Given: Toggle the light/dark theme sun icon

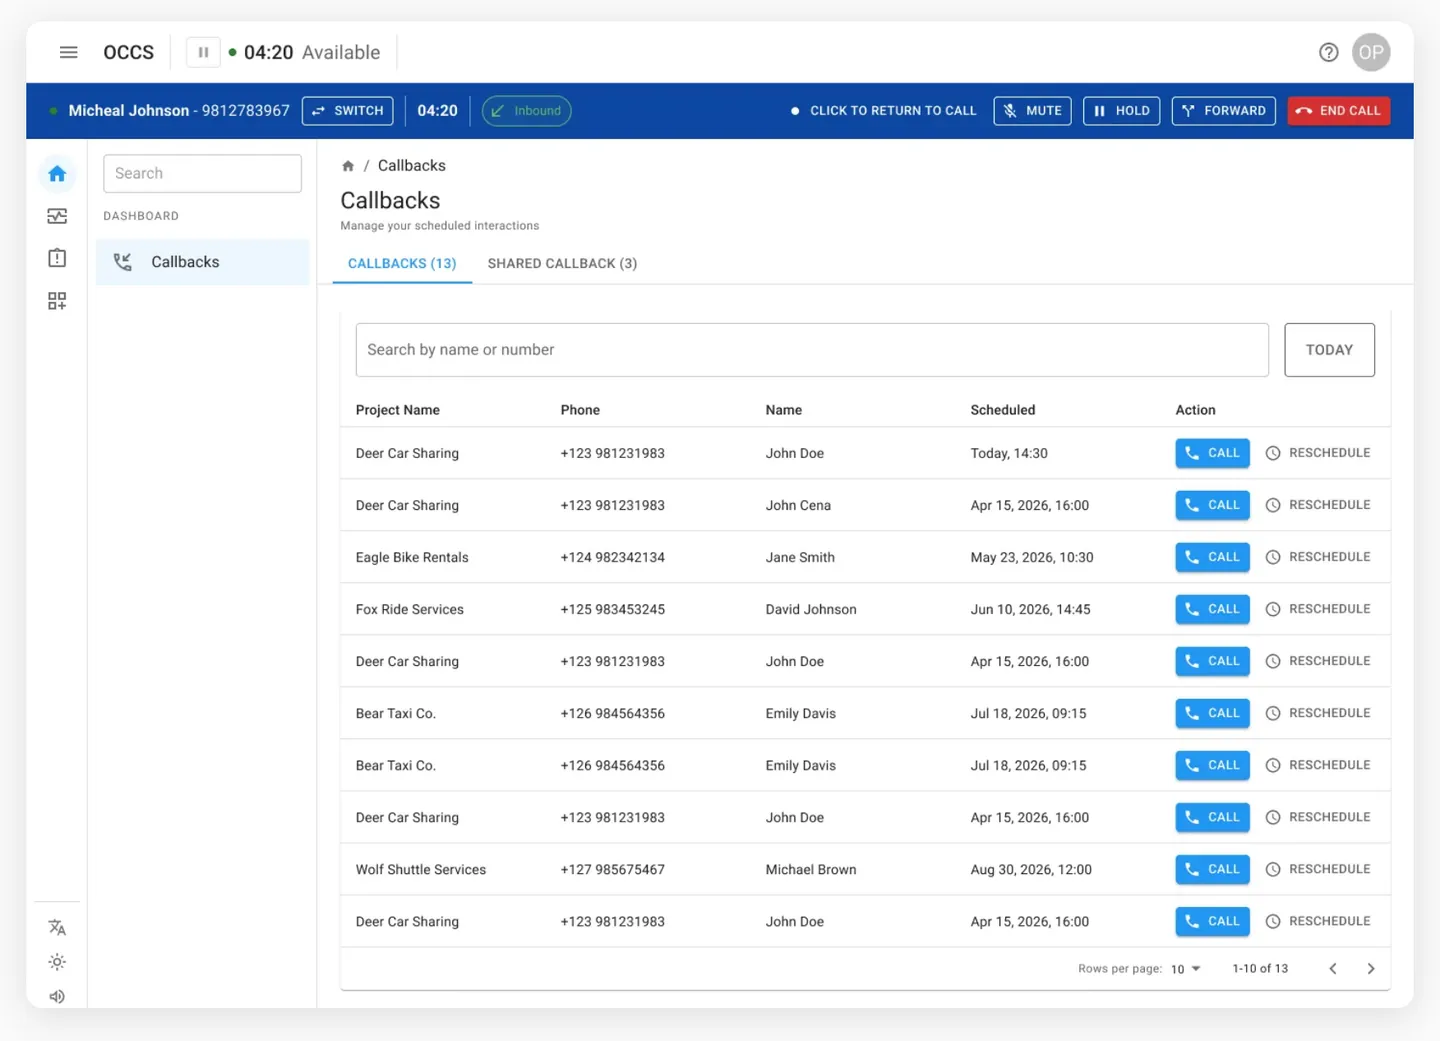Looking at the screenshot, I should point(57,962).
